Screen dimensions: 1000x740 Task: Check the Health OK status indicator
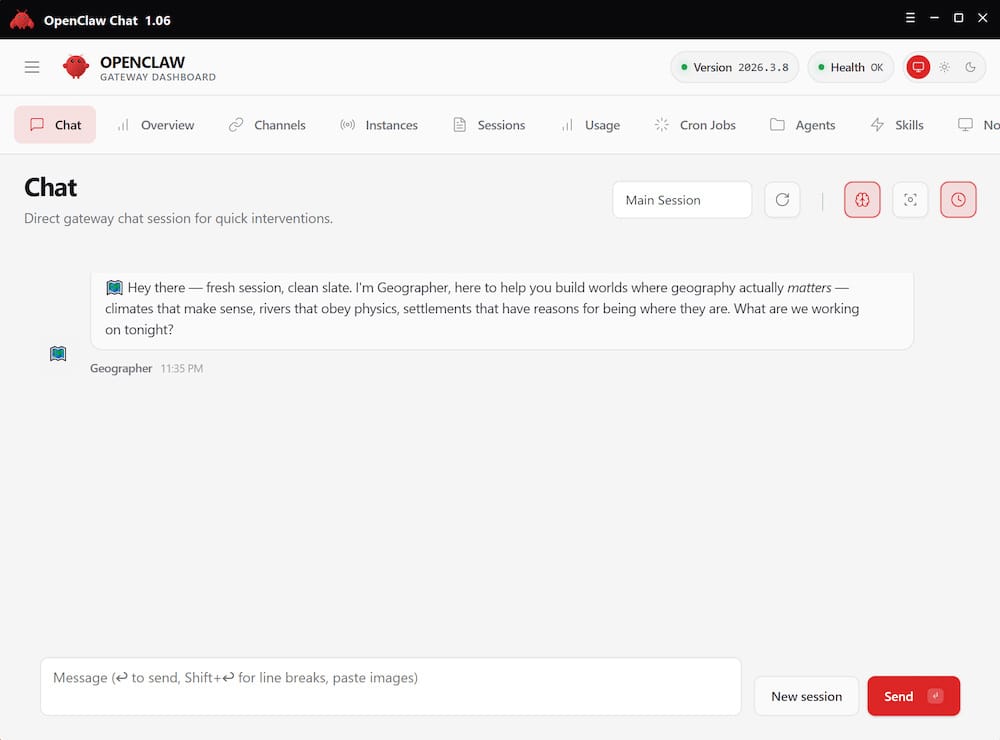pyautogui.click(x=849, y=66)
